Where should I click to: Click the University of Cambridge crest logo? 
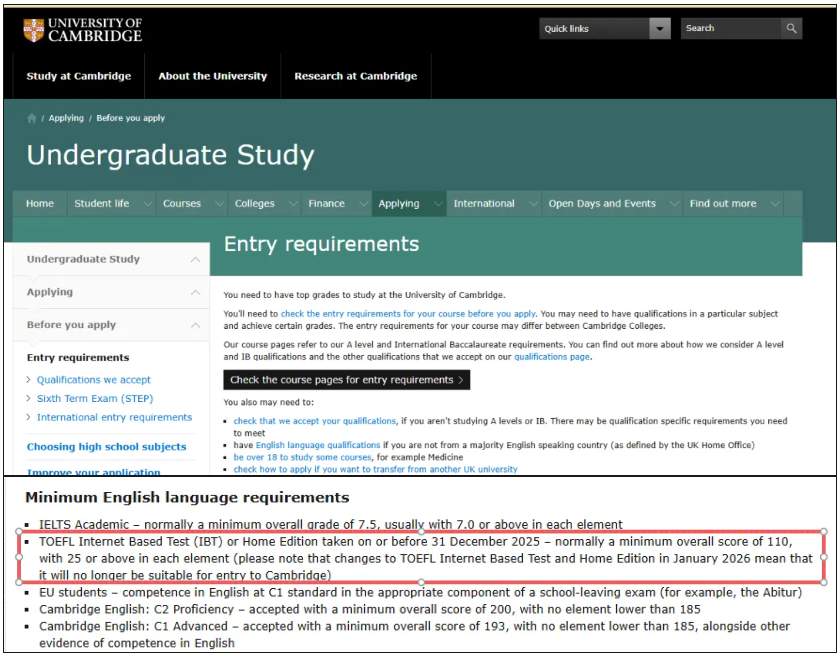33,30
